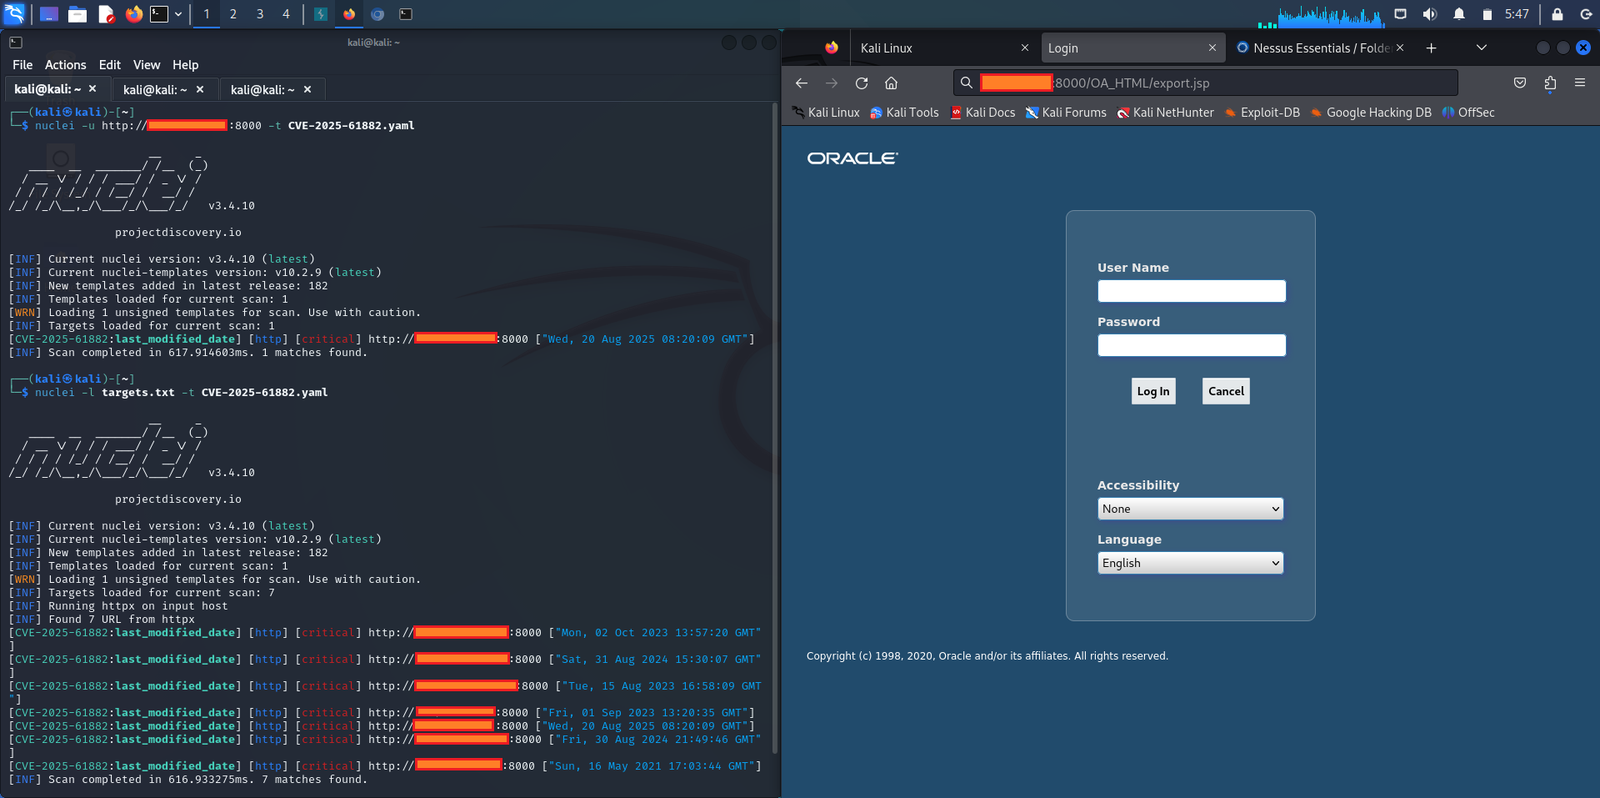Click the Password input field
This screenshot has width=1600, height=798.
pos(1191,345)
